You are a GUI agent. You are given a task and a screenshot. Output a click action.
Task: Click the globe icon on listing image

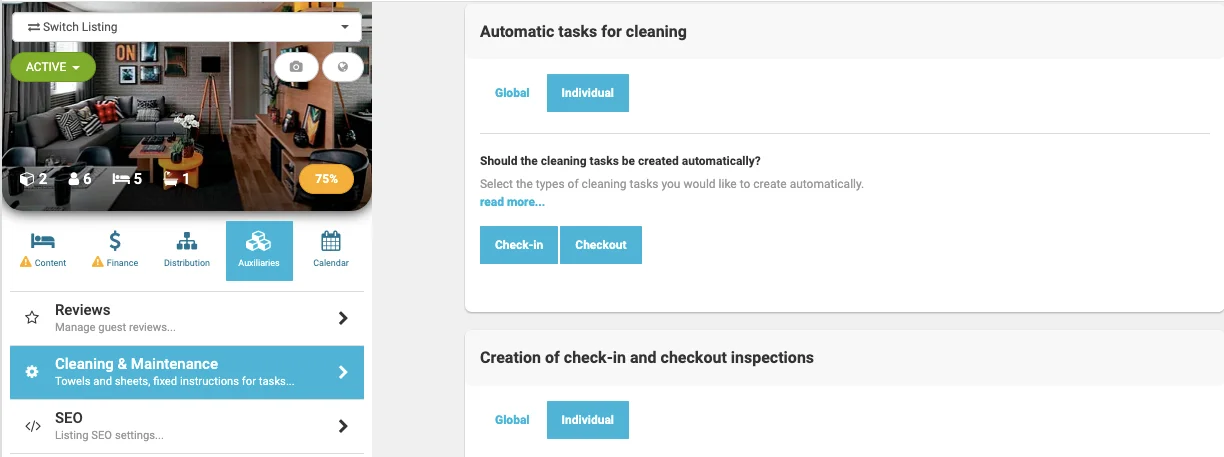[343, 67]
